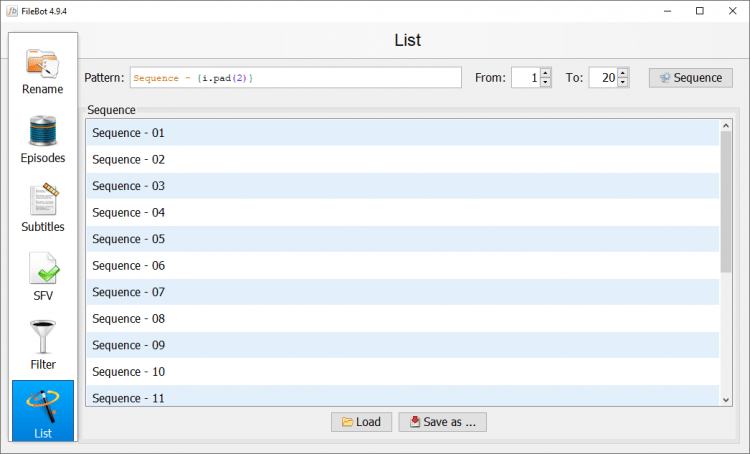Select row "Sequence - 04"
Screen dimensions: 750x454
point(403,212)
